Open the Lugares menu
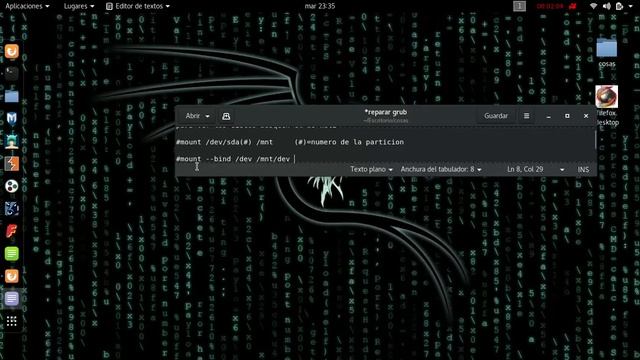The width and height of the screenshot is (640, 360). [x=78, y=6]
